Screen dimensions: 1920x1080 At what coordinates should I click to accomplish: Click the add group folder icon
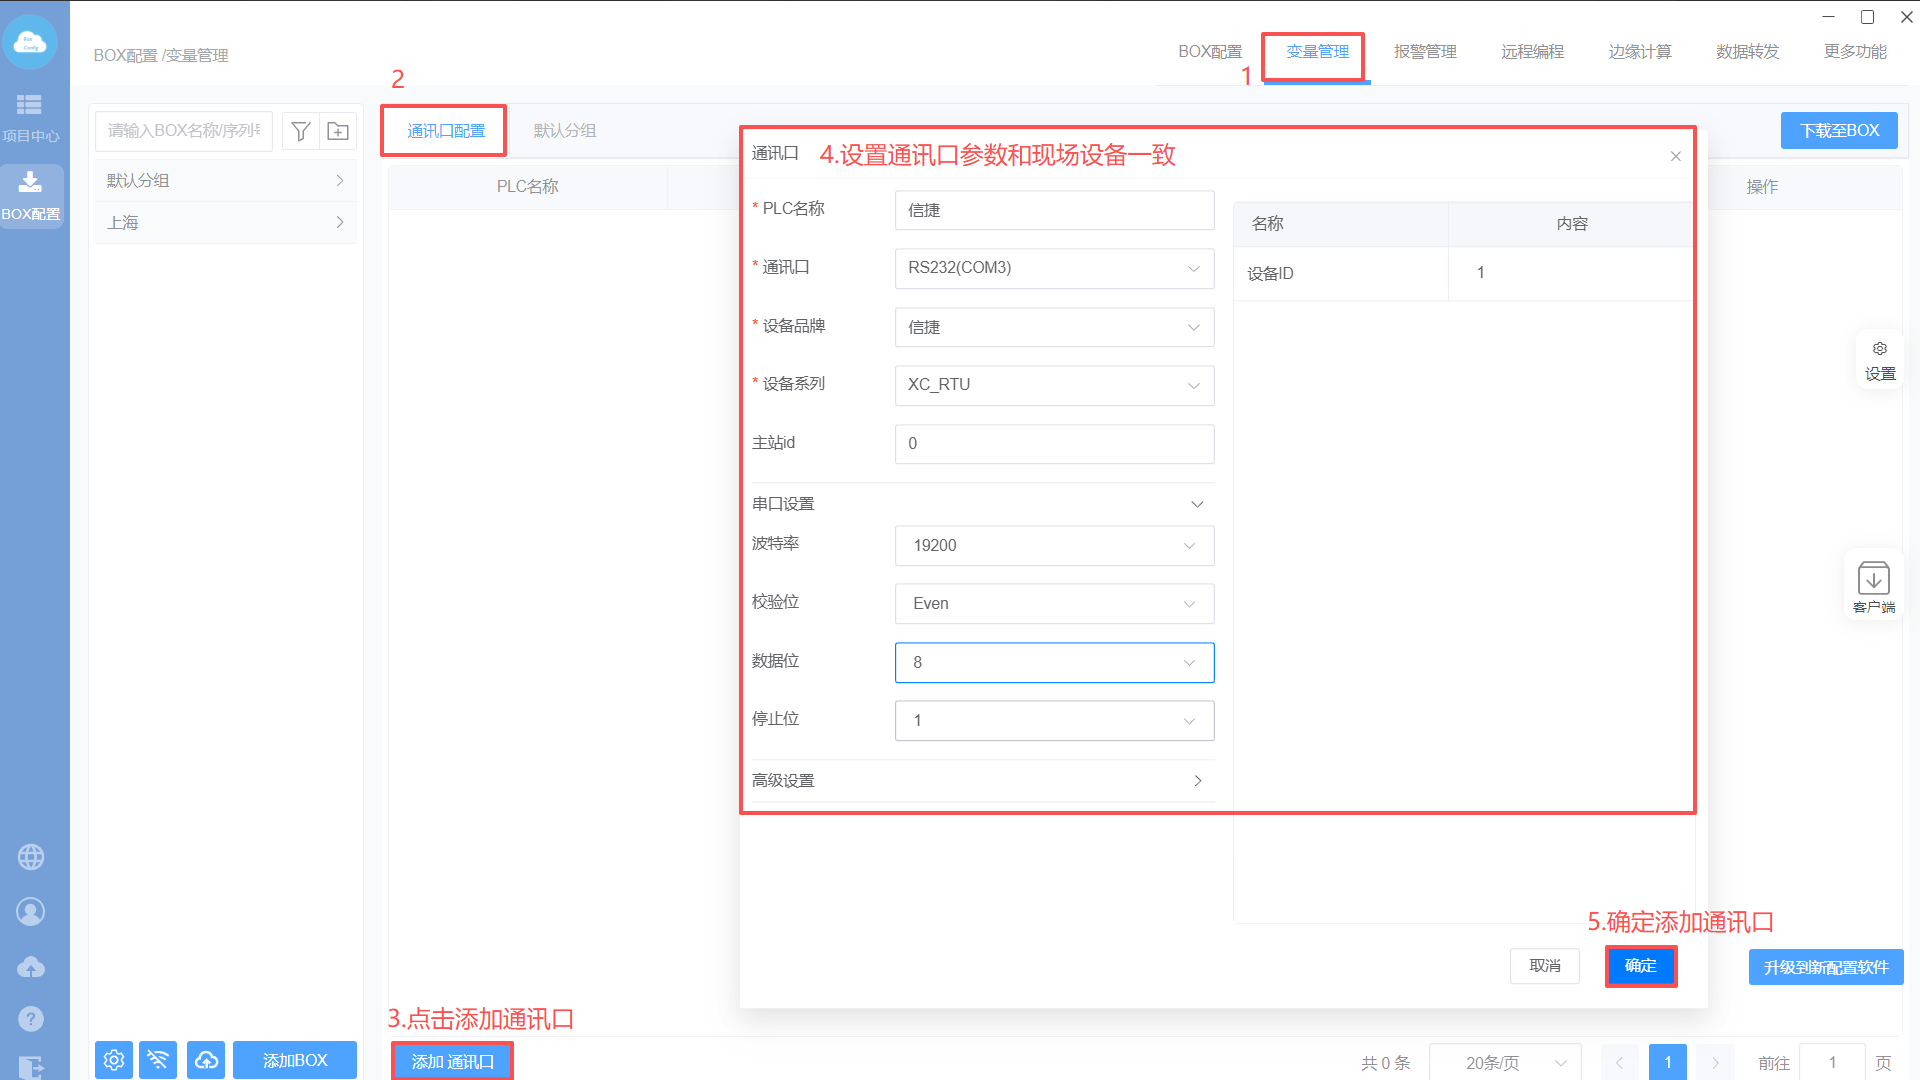pyautogui.click(x=338, y=131)
